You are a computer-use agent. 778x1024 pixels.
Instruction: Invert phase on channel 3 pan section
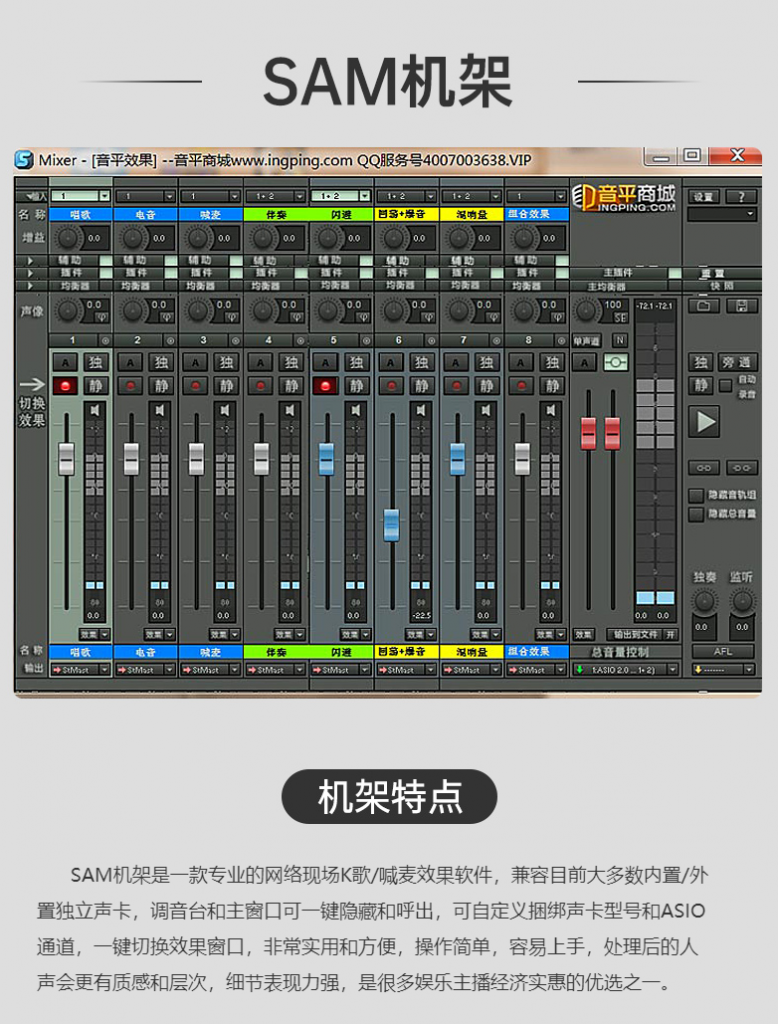pos(231,317)
